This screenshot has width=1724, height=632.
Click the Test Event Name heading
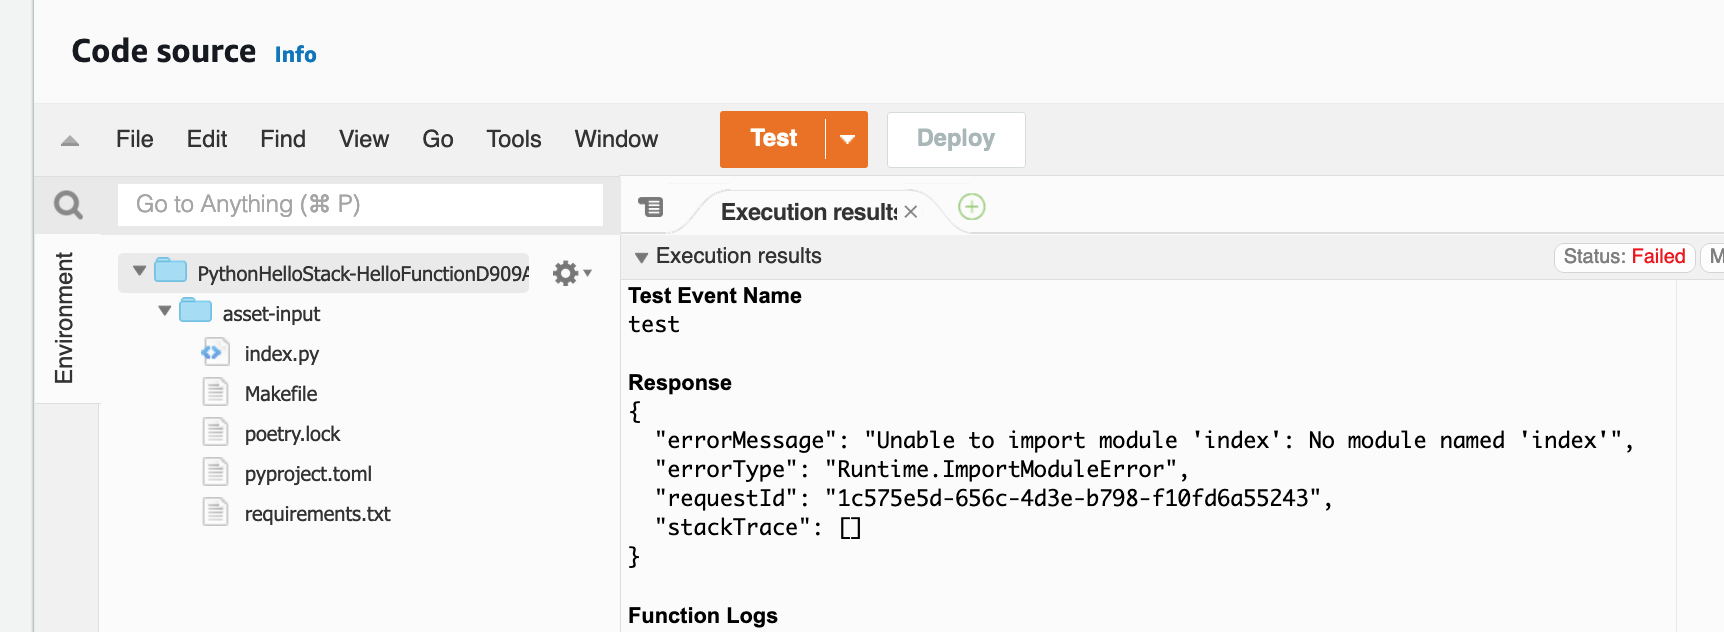click(715, 296)
